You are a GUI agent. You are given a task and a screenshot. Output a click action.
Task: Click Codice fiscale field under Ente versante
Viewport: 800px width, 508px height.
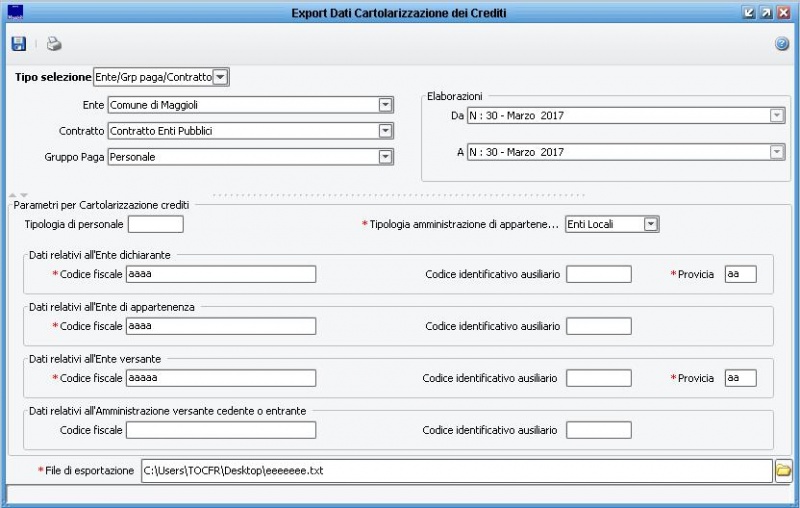(221, 378)
